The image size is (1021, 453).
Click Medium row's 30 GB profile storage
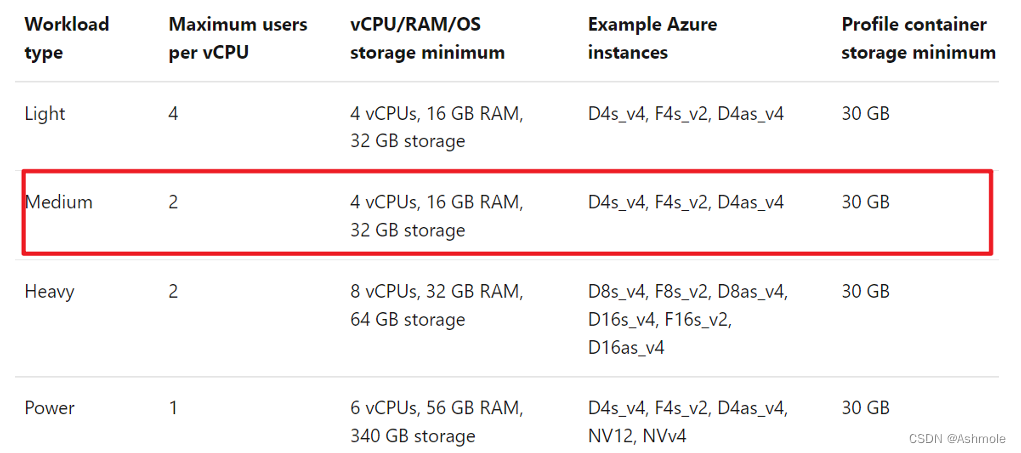[x=865, y=202]
